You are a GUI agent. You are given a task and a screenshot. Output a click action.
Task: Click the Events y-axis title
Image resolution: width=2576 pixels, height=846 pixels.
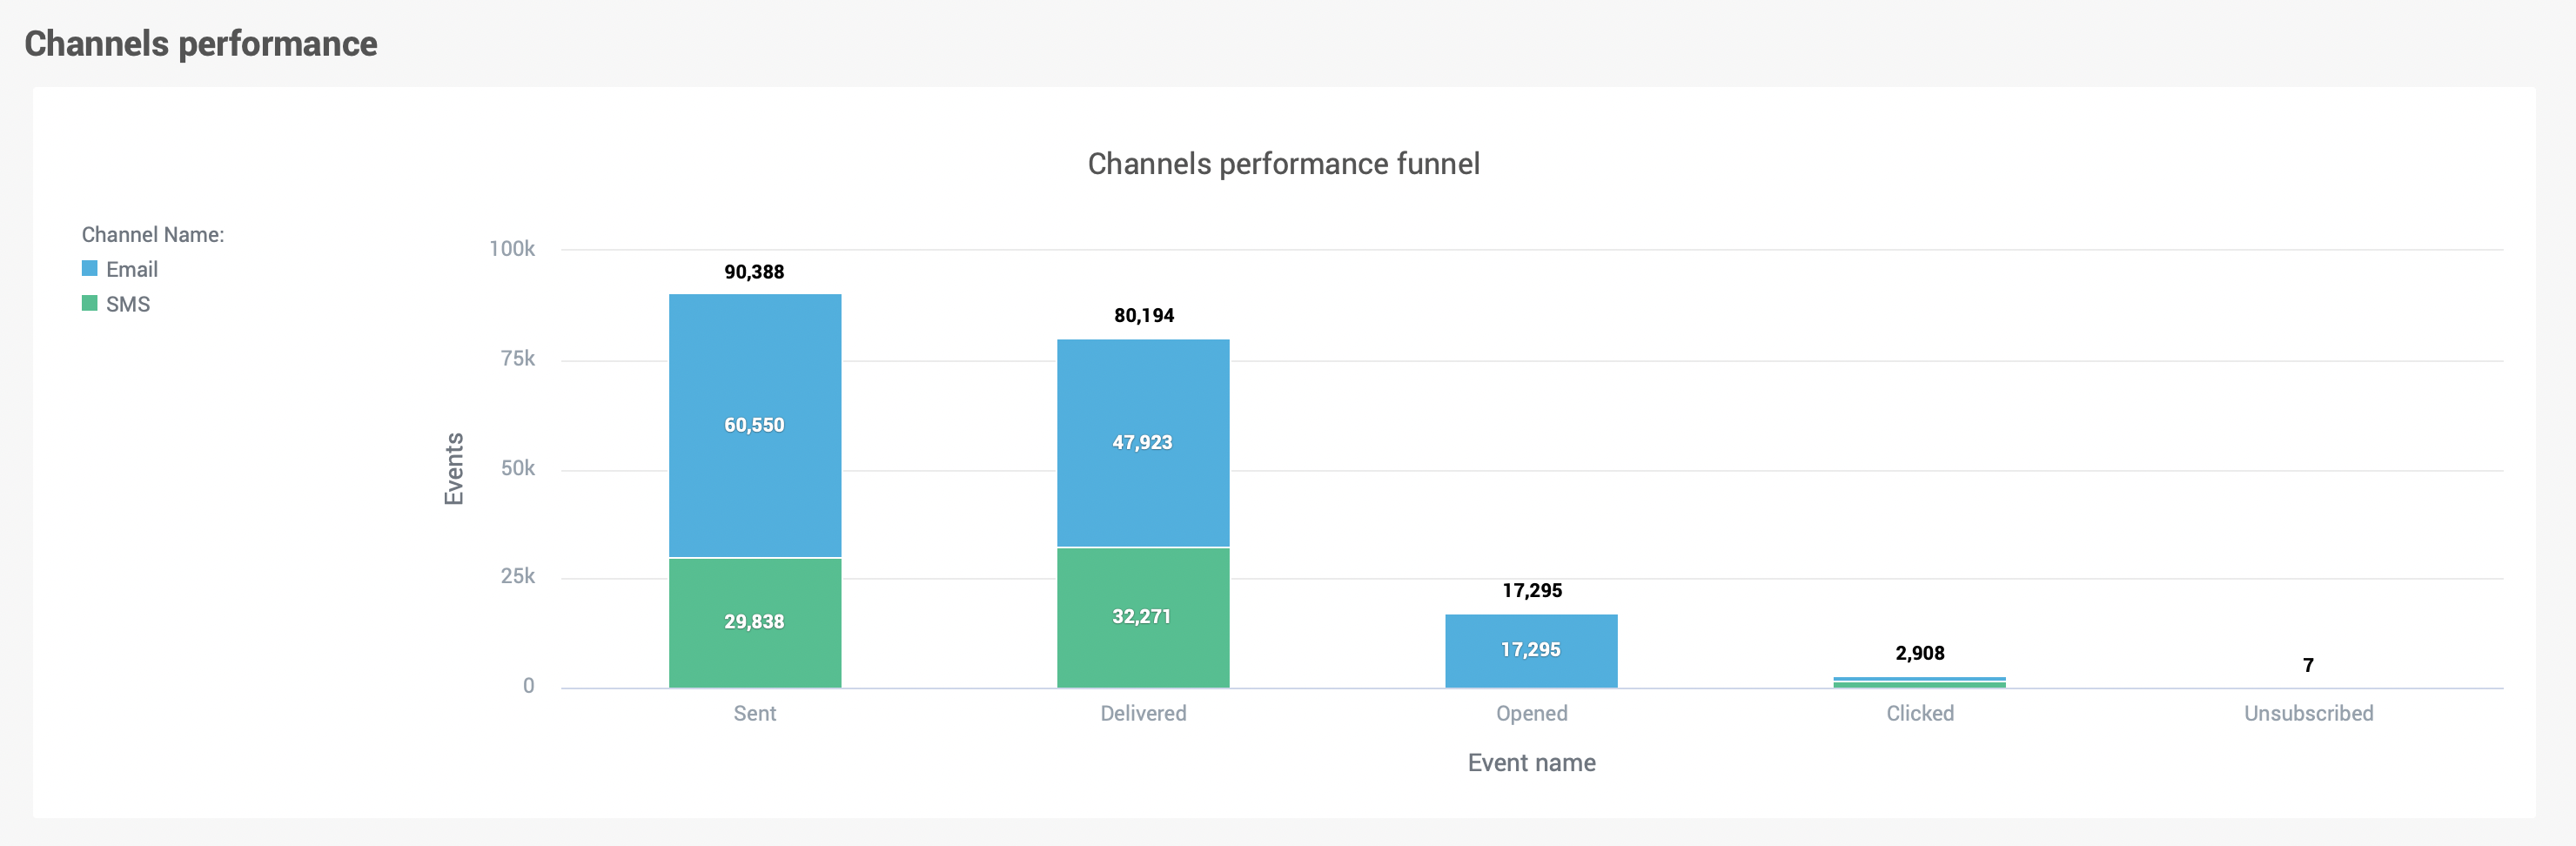tap(454, 468)
